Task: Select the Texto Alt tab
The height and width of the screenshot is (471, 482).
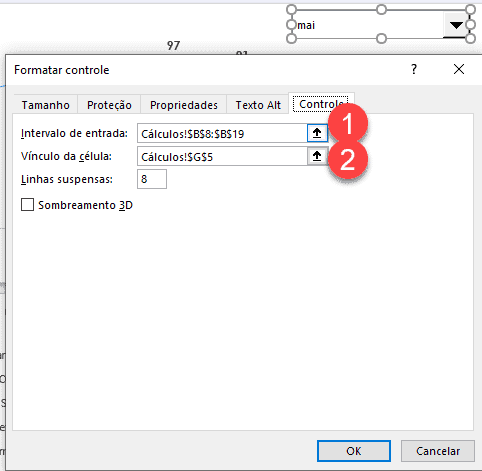Action: 258,105
